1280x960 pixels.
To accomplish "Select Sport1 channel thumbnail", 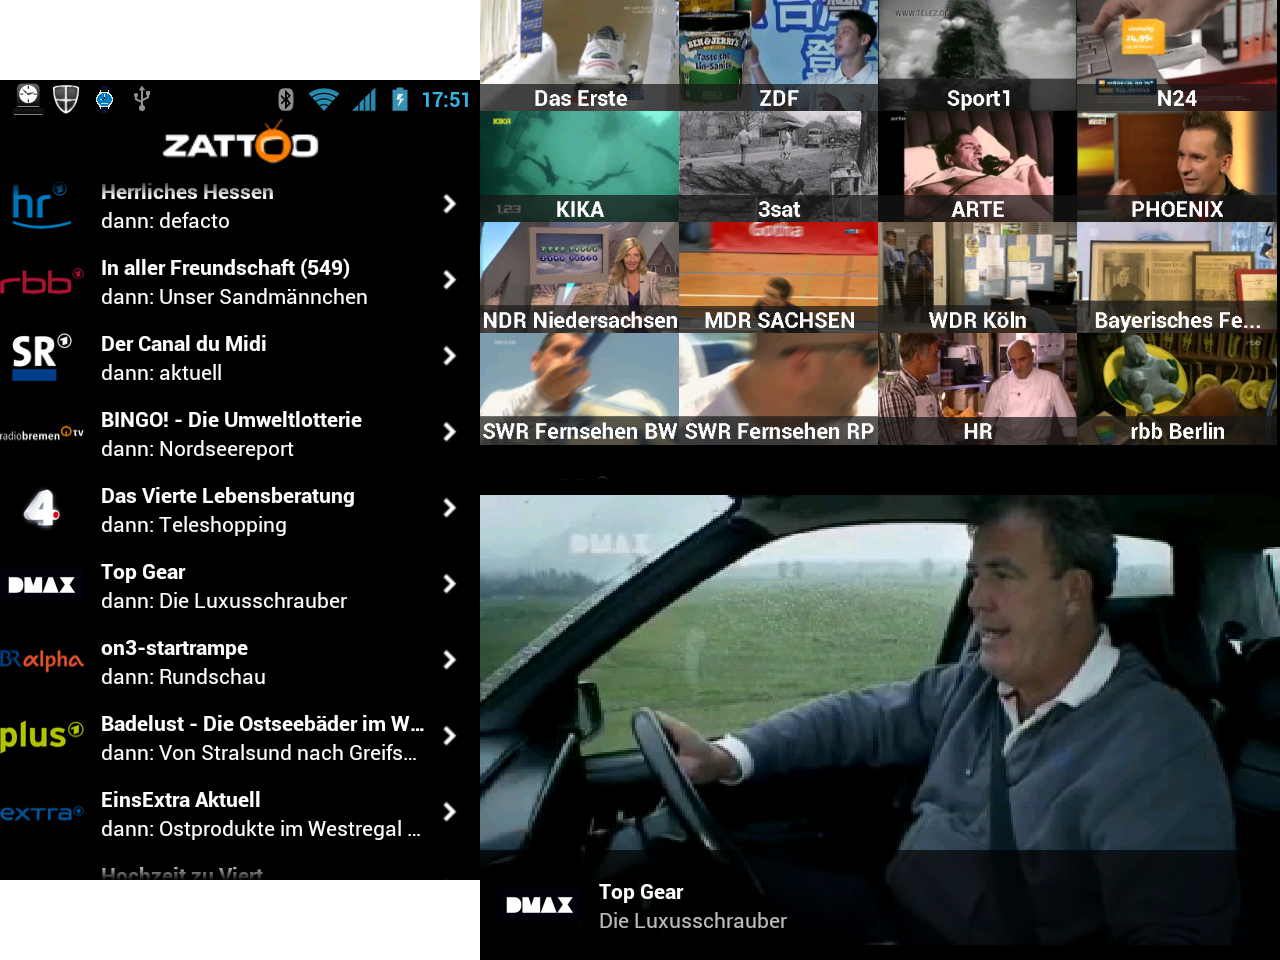I will click(x=977, y=55).
